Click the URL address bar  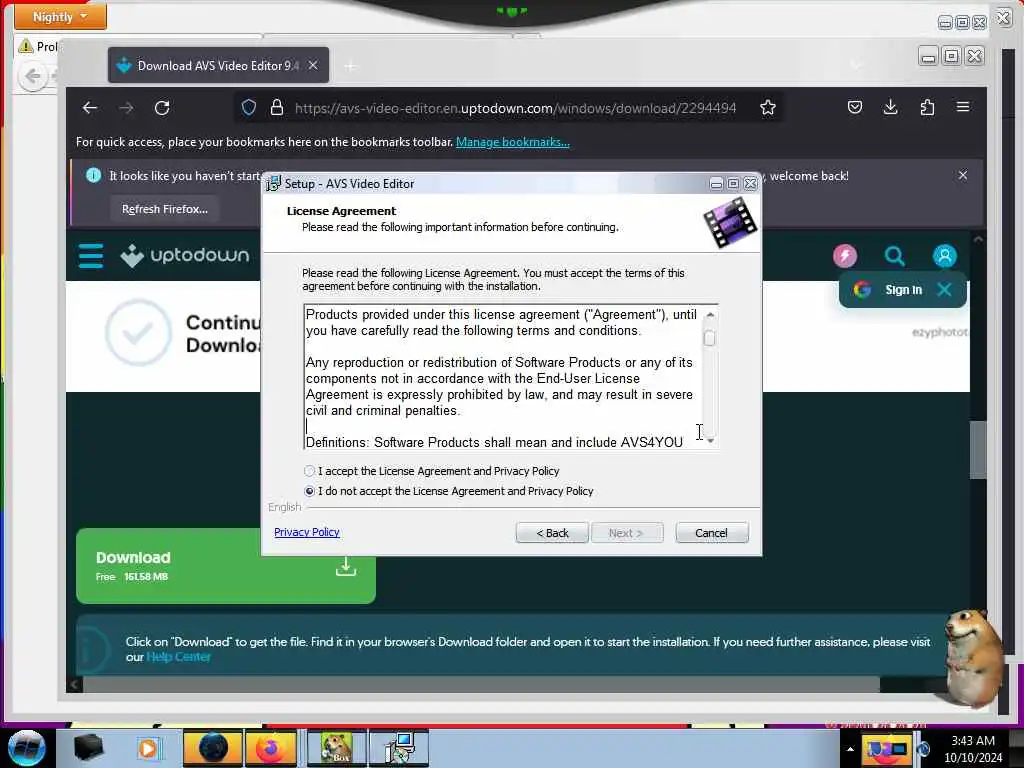point(516,108)
